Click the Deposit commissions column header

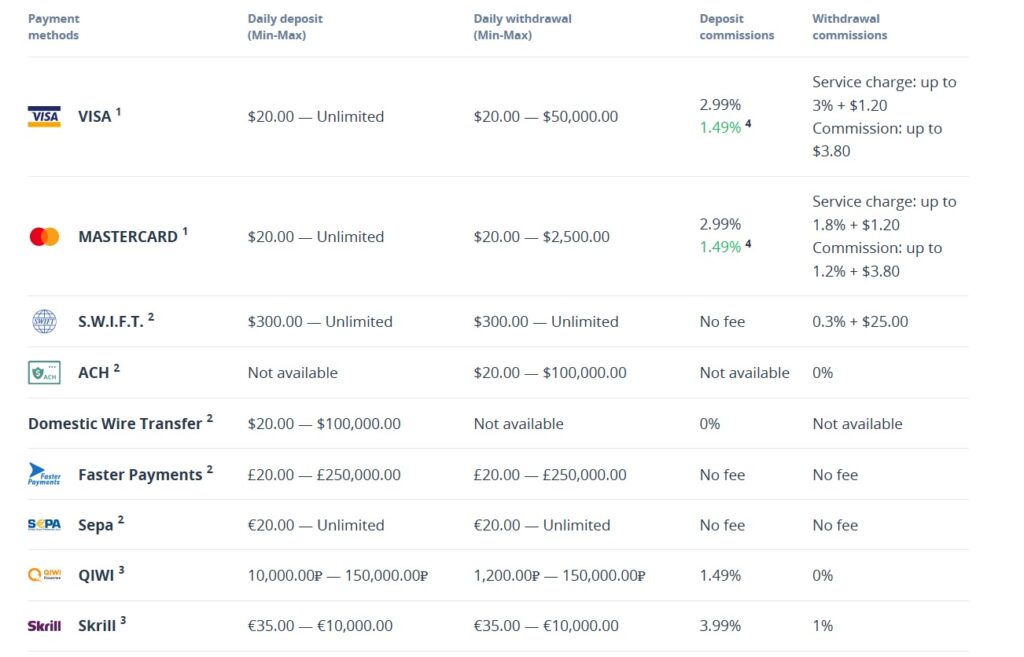coord(737,27)
